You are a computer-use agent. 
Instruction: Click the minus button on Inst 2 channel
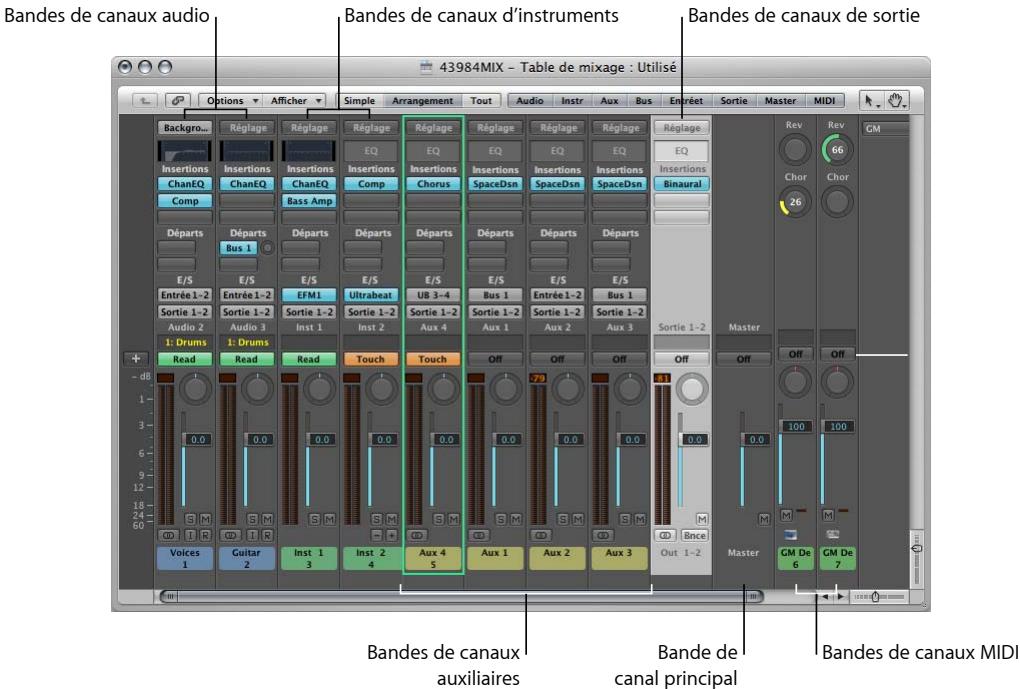(x=377, y=535)
